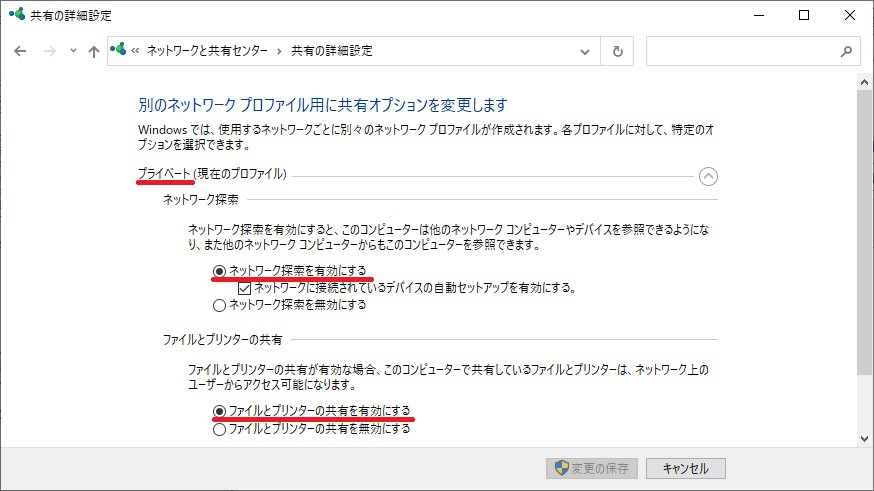Viewport: 874px width, 491px height.
Task: Toggle the 自動セットアップ checkbox for connected devices
Action: pos(244,288)
